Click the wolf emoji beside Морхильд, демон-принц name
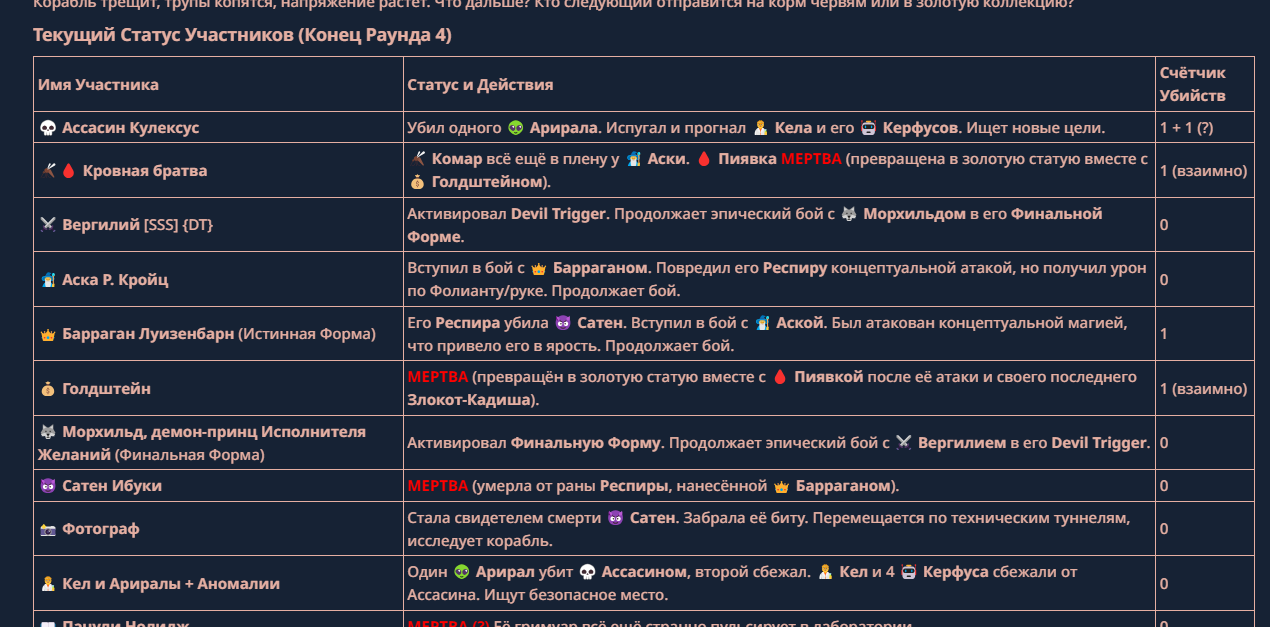1270x627 pixels. [47, 432]
